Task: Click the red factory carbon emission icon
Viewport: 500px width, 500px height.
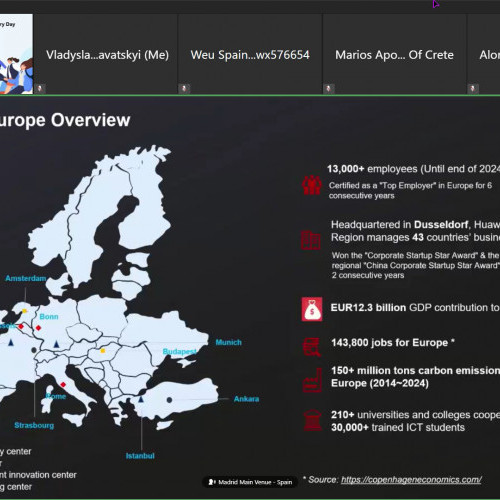Action: click(312, 380)
